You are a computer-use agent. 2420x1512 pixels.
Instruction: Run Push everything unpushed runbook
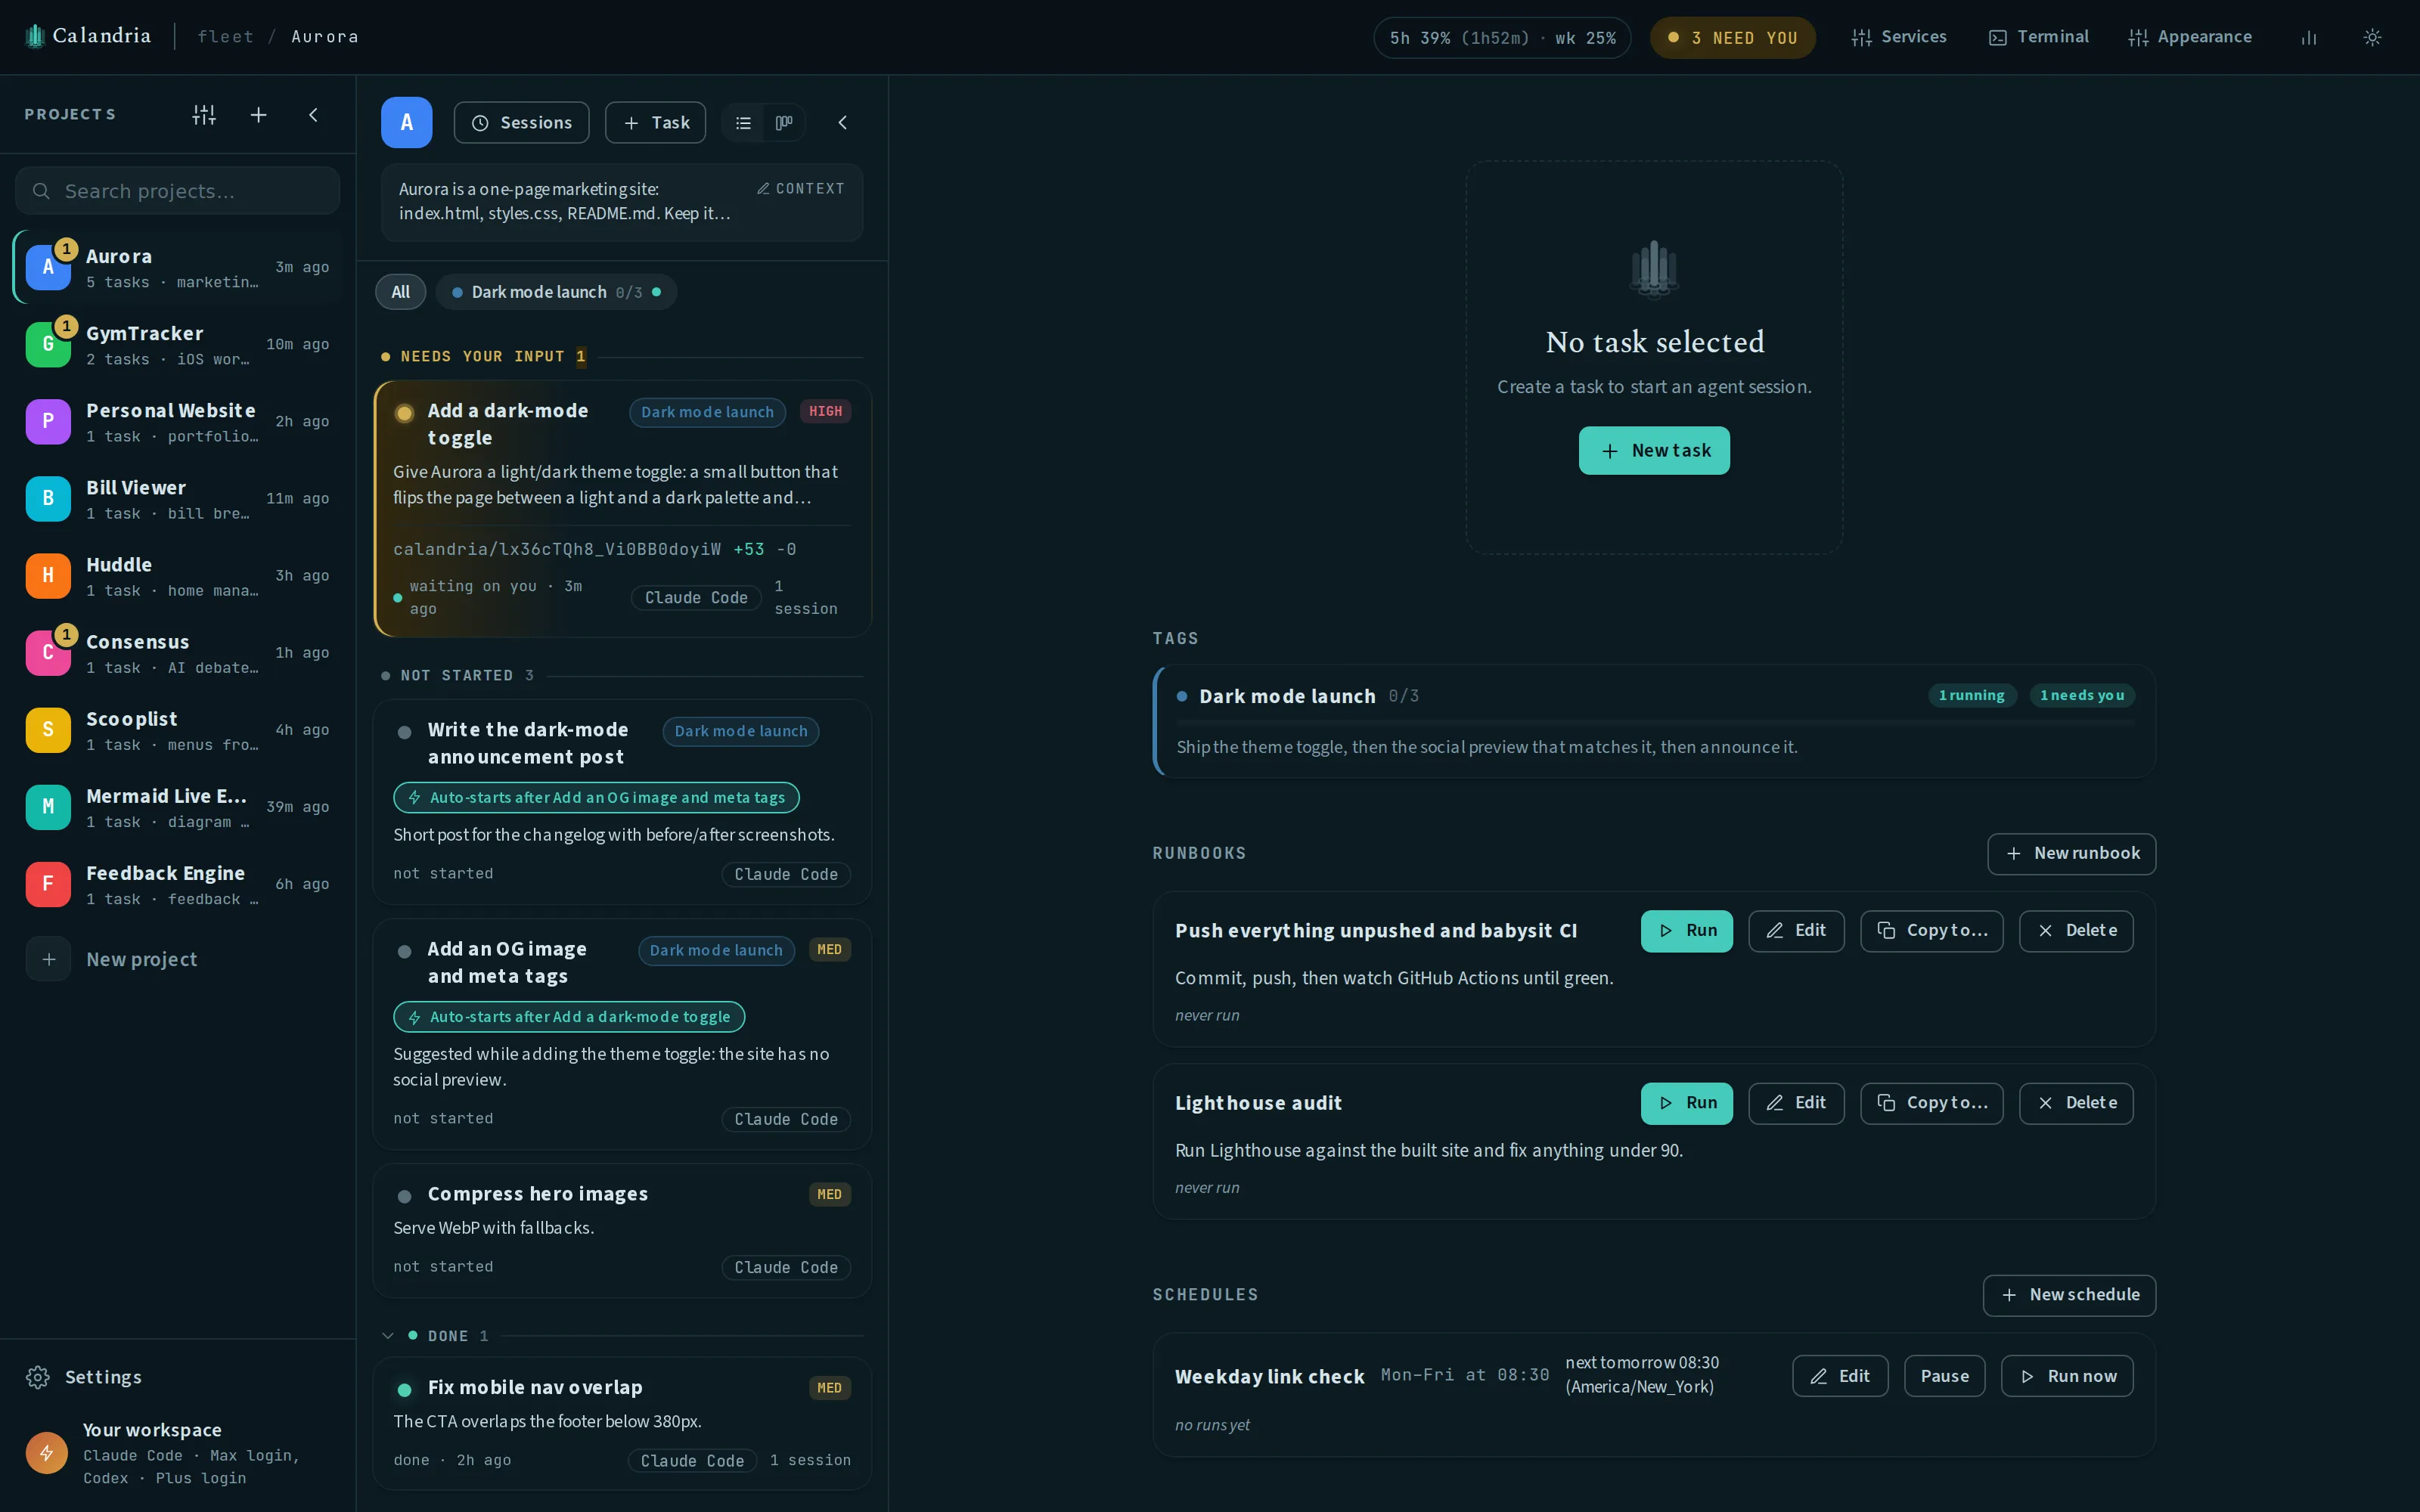[1686, 931]
